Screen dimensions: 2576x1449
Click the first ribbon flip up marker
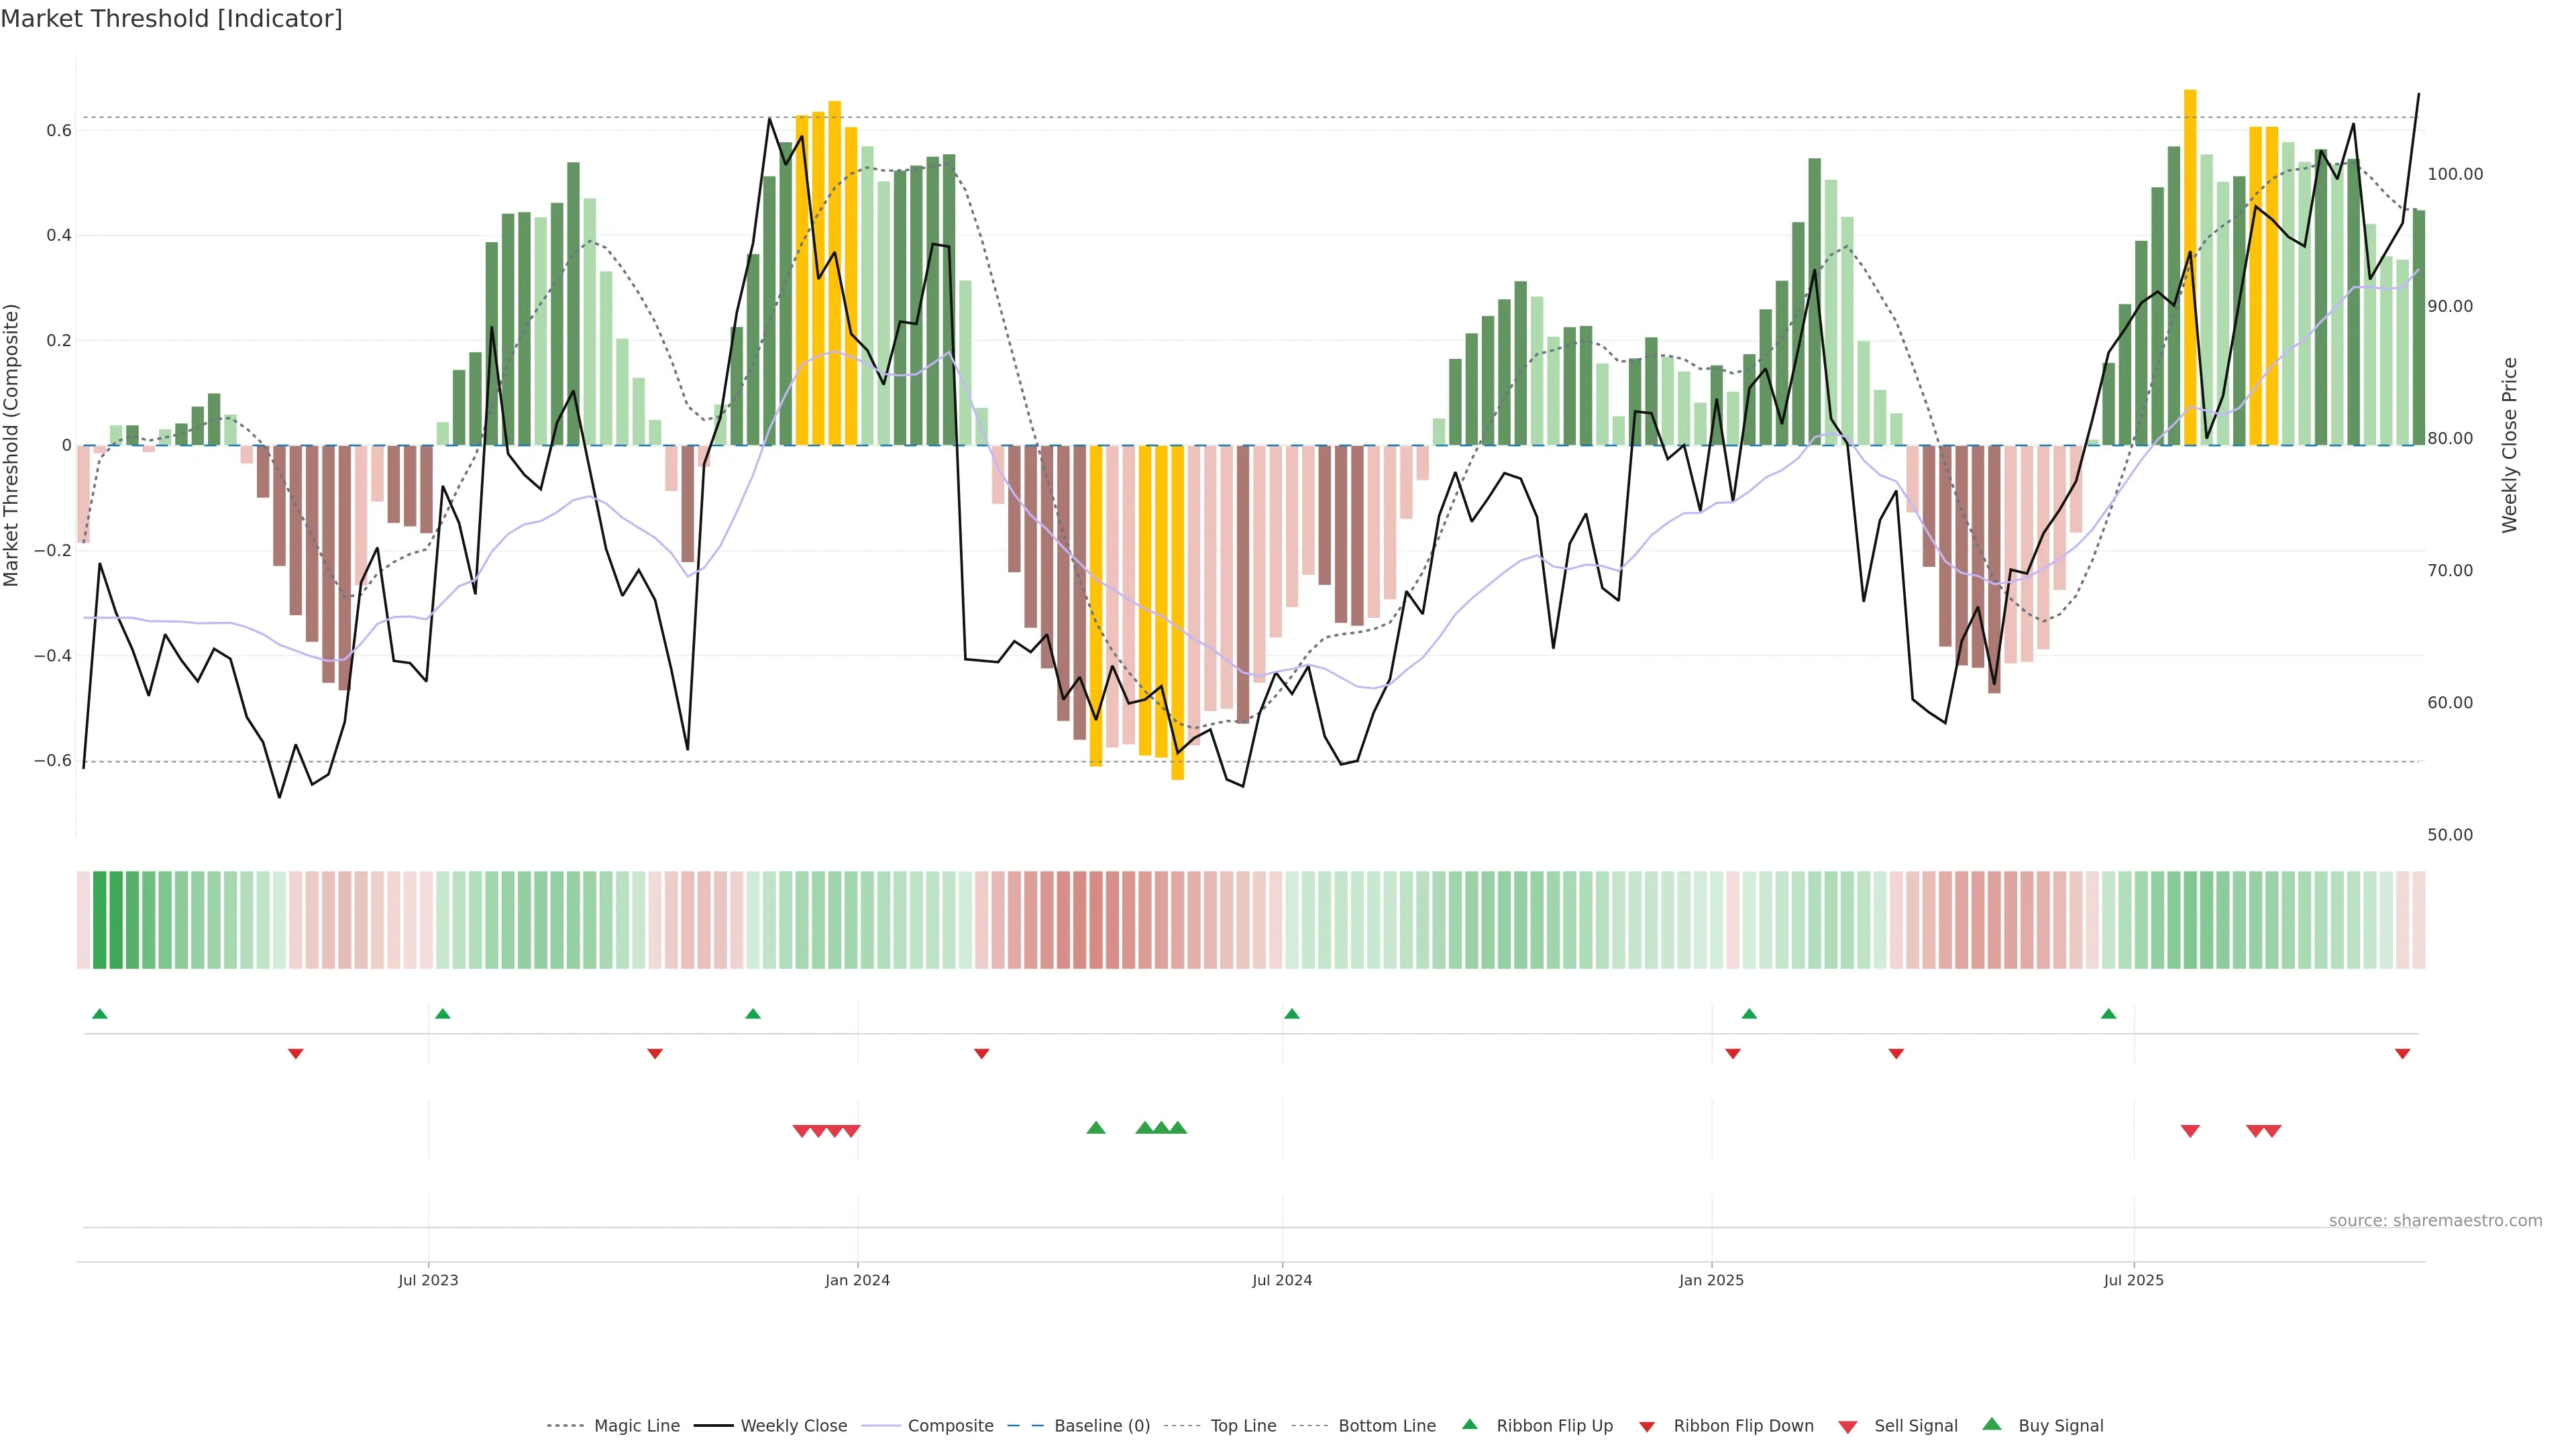point(99,1014)
